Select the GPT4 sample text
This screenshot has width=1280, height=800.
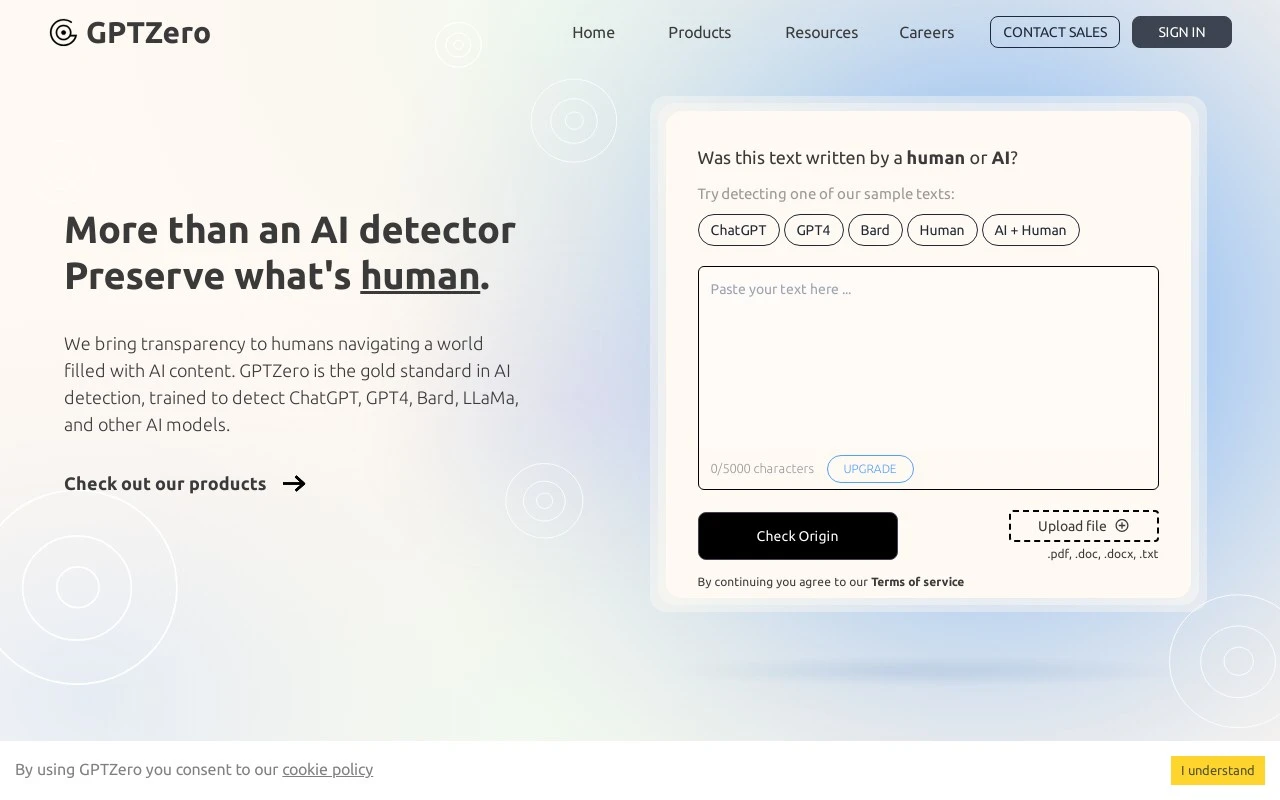tap(813, 230)
